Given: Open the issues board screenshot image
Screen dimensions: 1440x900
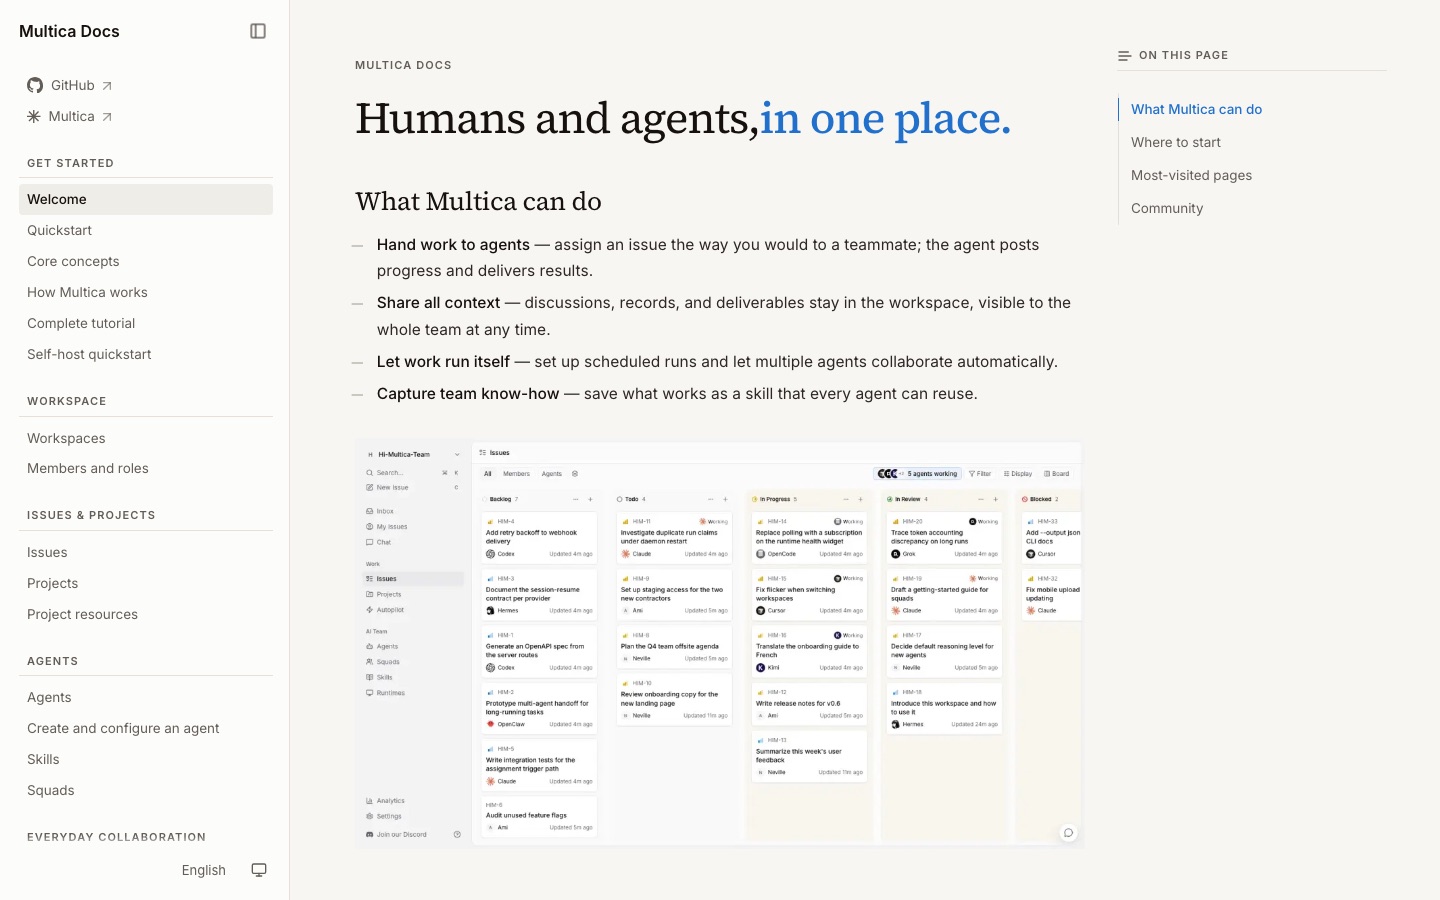Looking at the screenshot, I should click(719, 644).
